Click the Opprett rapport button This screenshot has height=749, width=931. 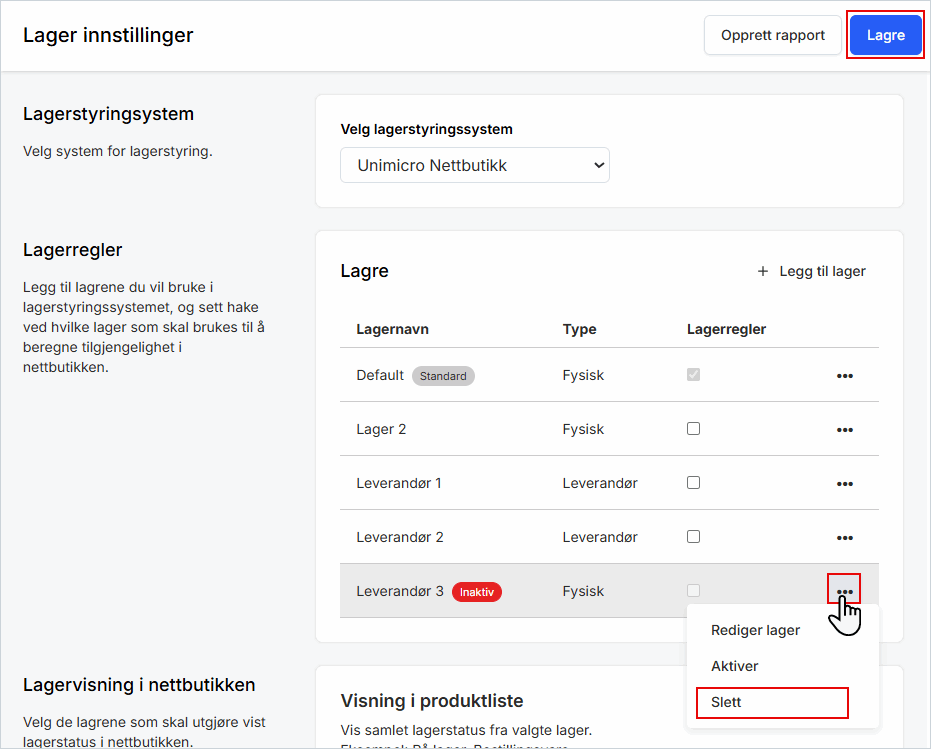click(x=773, y=35)
